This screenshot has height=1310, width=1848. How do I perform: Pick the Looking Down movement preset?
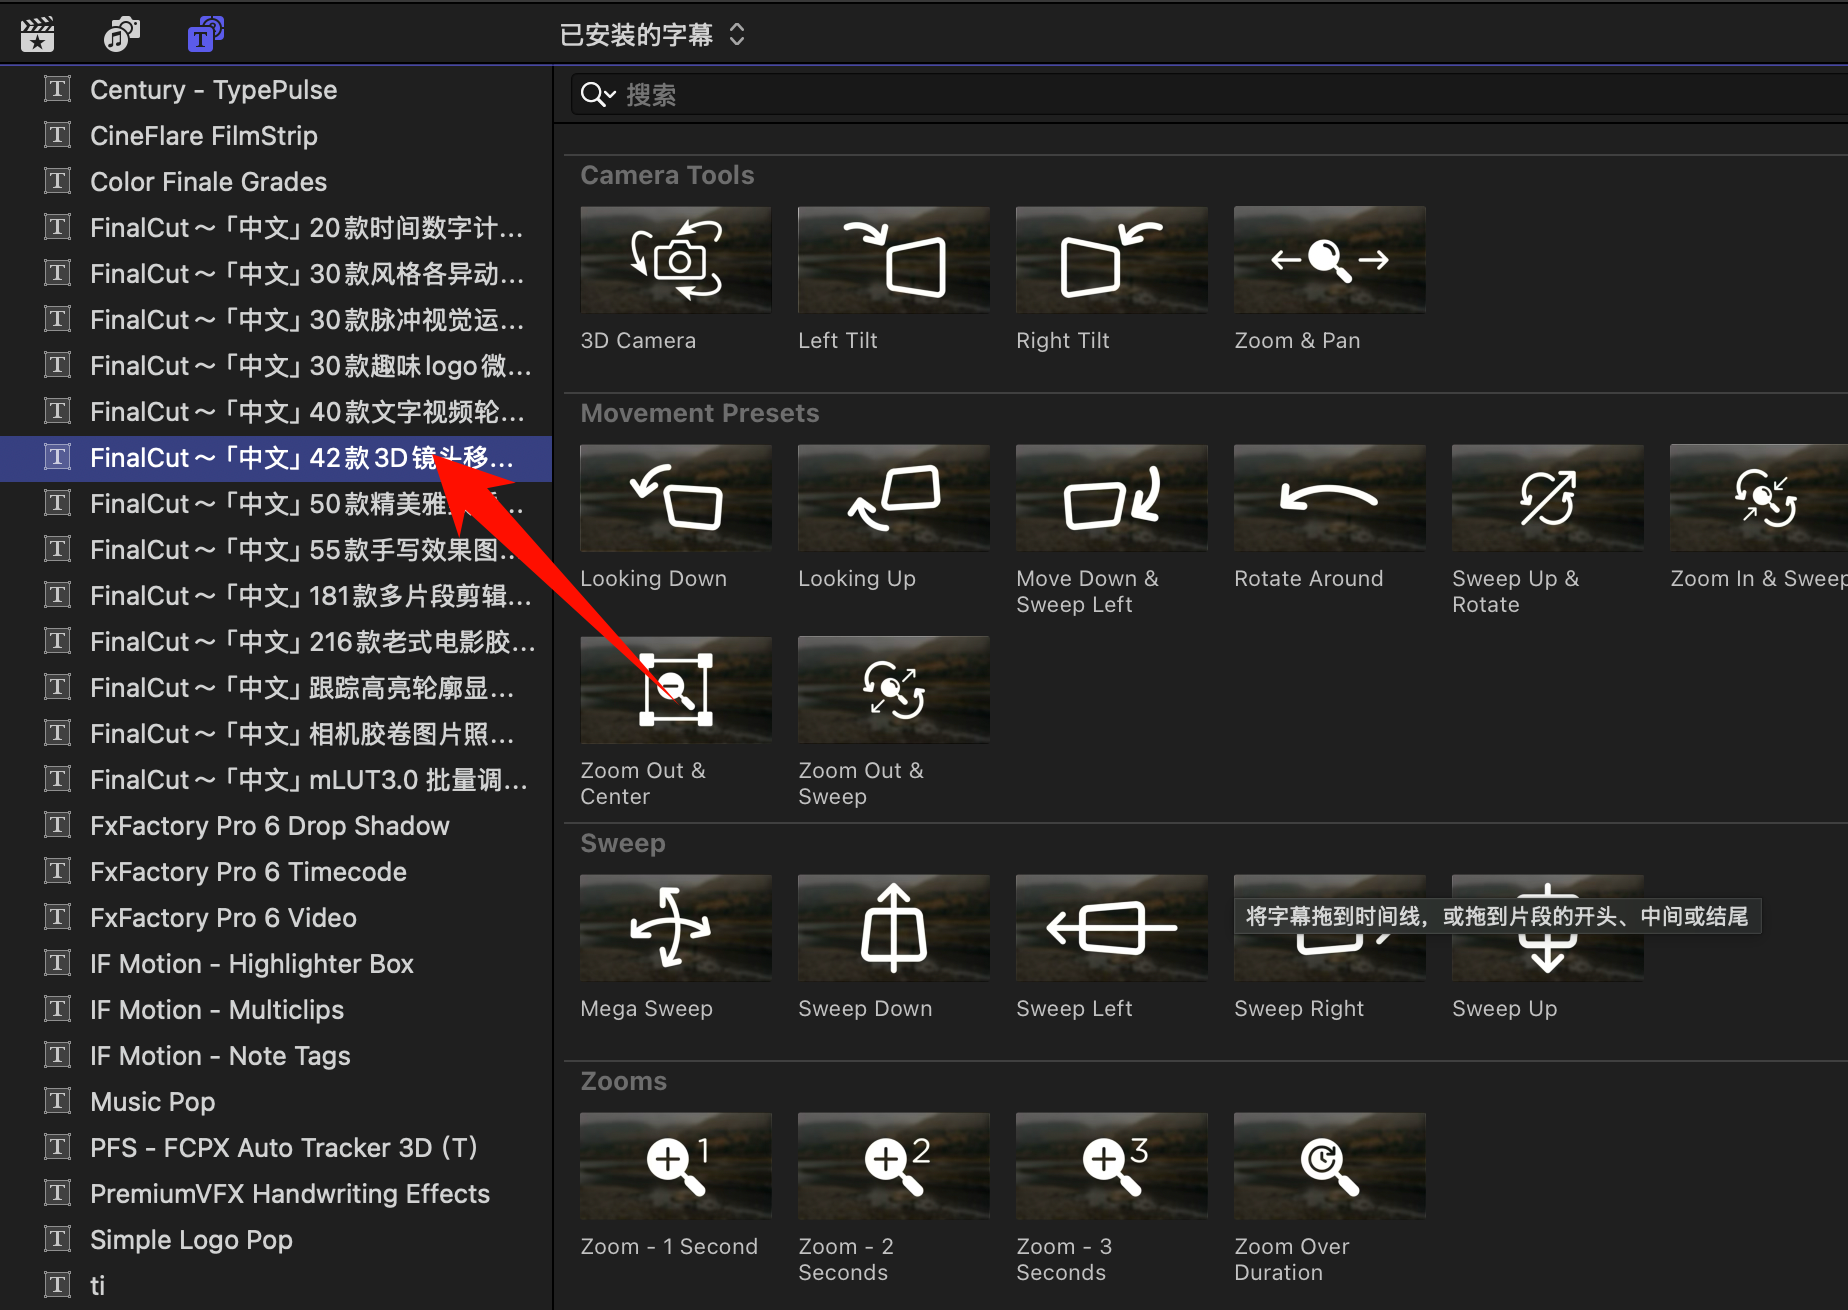pos(675,498)
